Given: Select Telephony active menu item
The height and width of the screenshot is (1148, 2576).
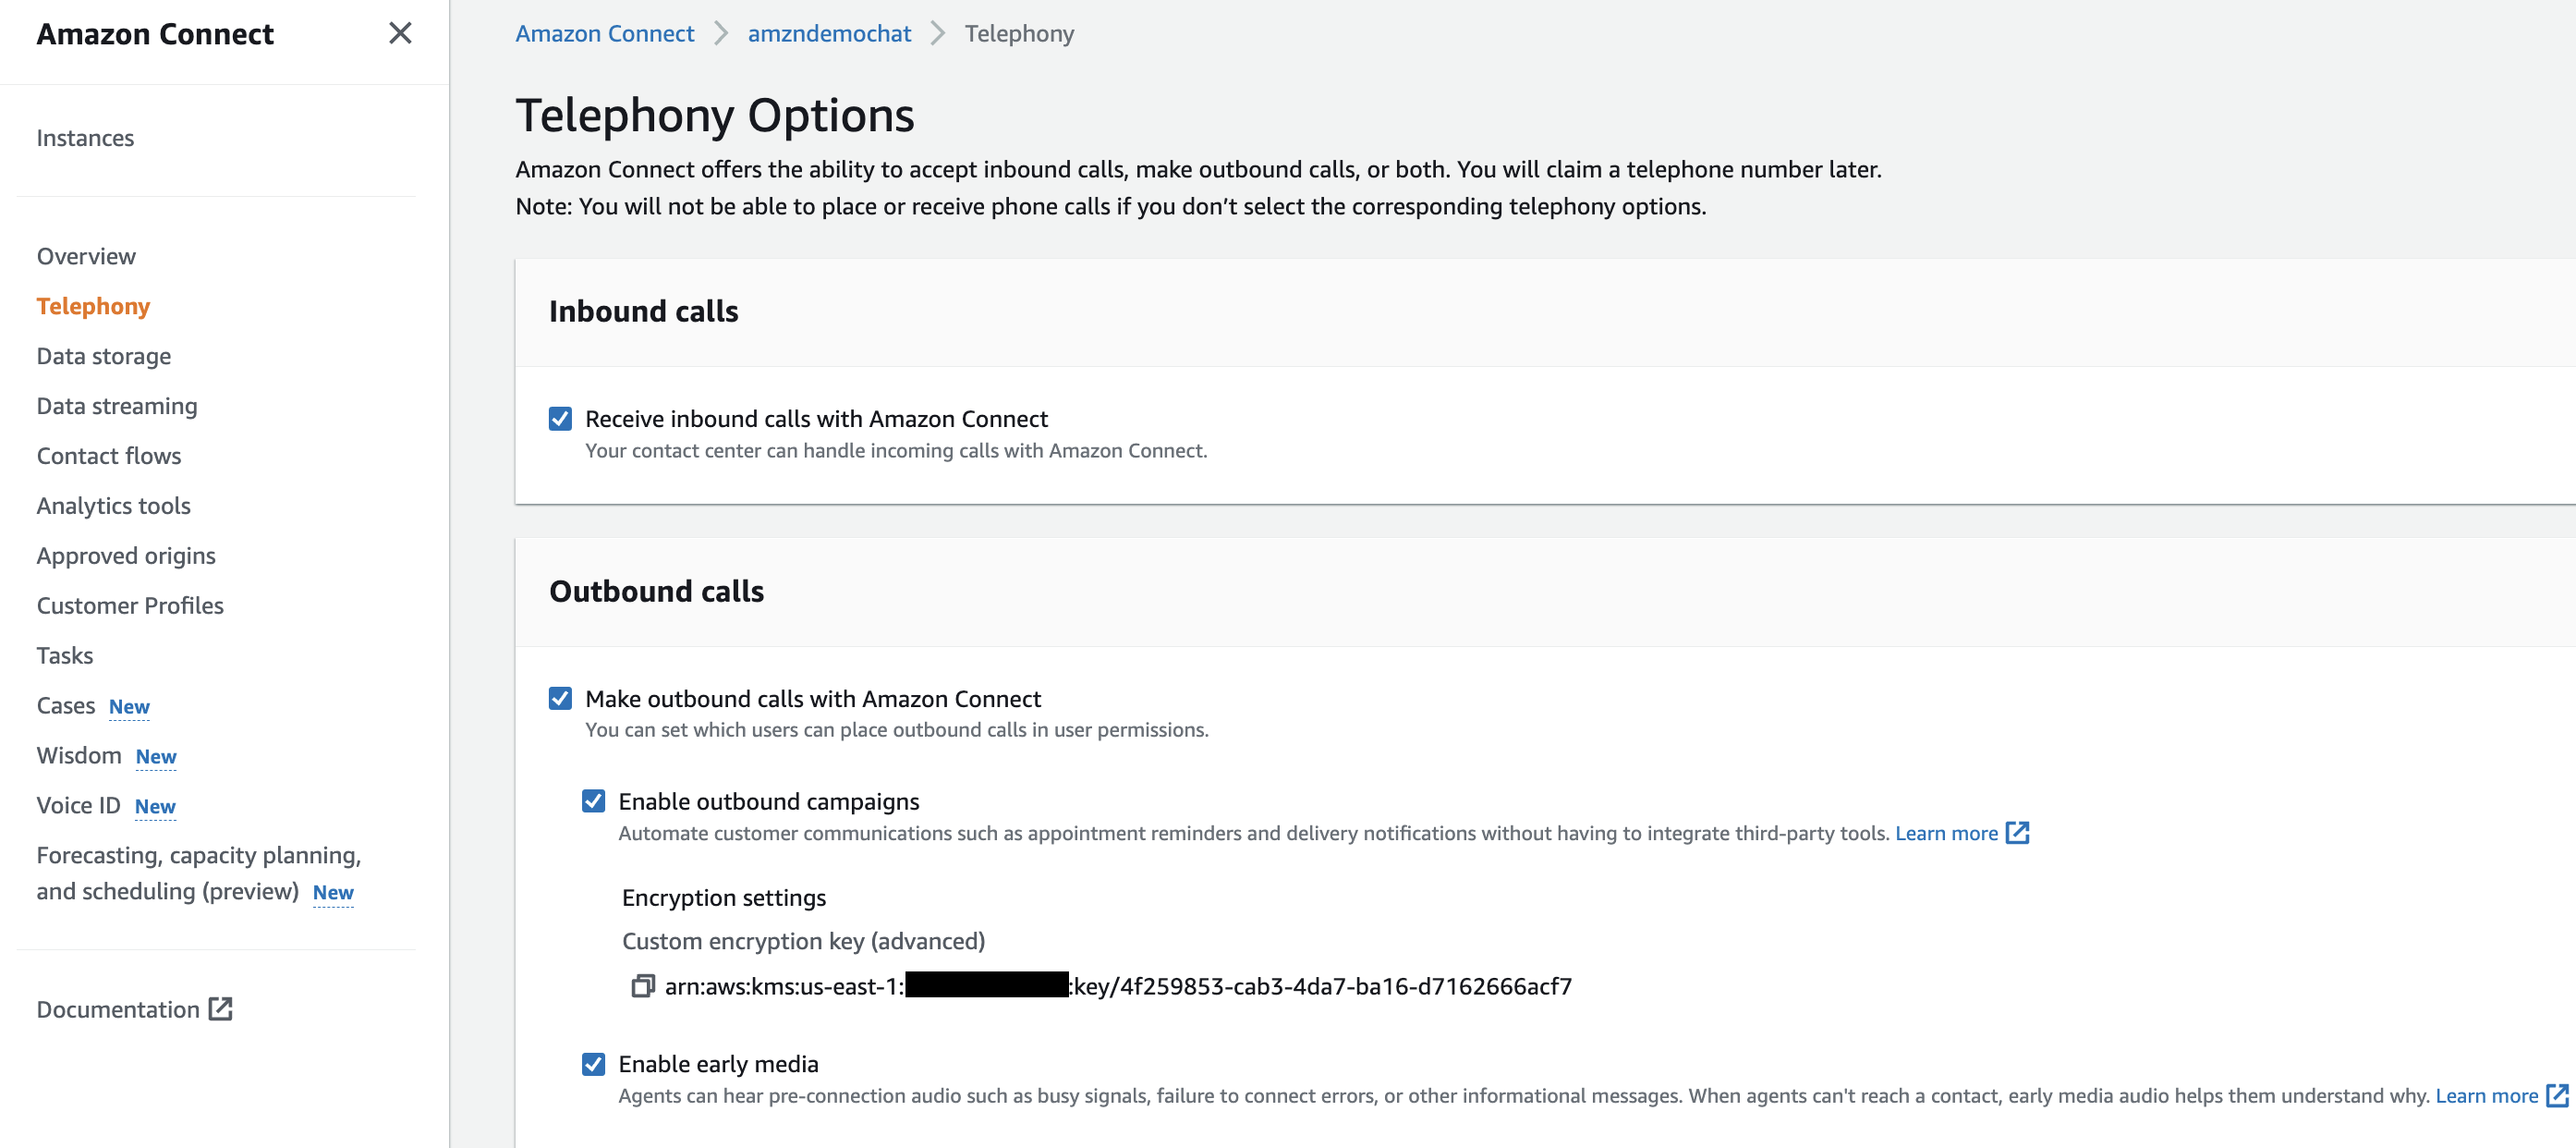Looking at the screenshot, I should [93, 305].
